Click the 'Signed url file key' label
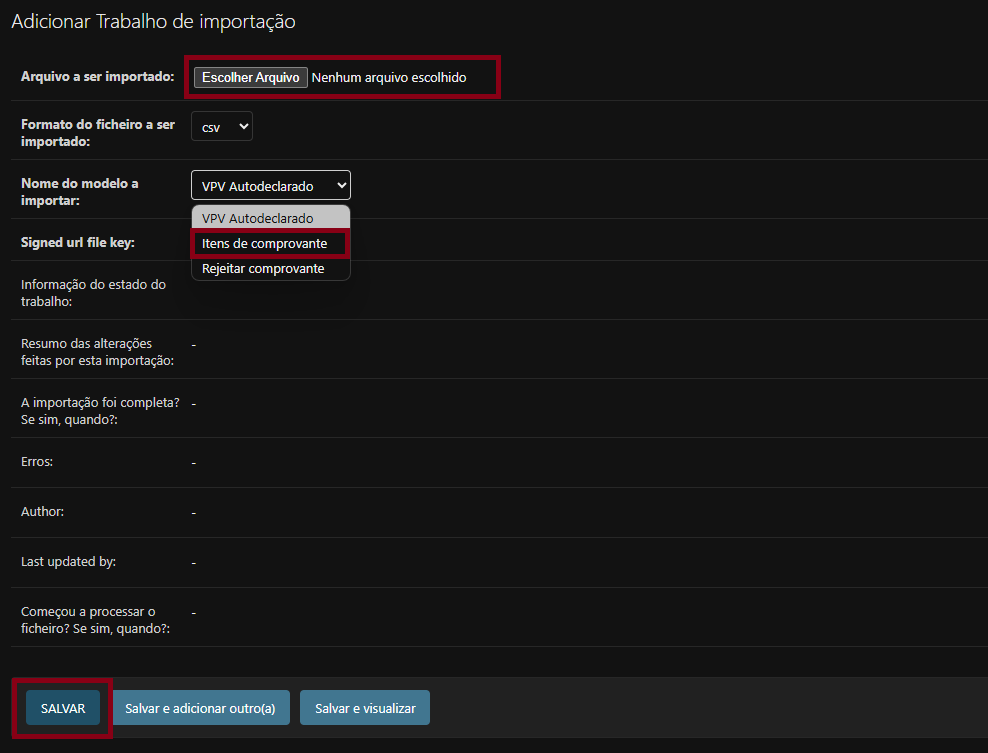Viewport: 988px width, 753px height. tap(78, 242)
